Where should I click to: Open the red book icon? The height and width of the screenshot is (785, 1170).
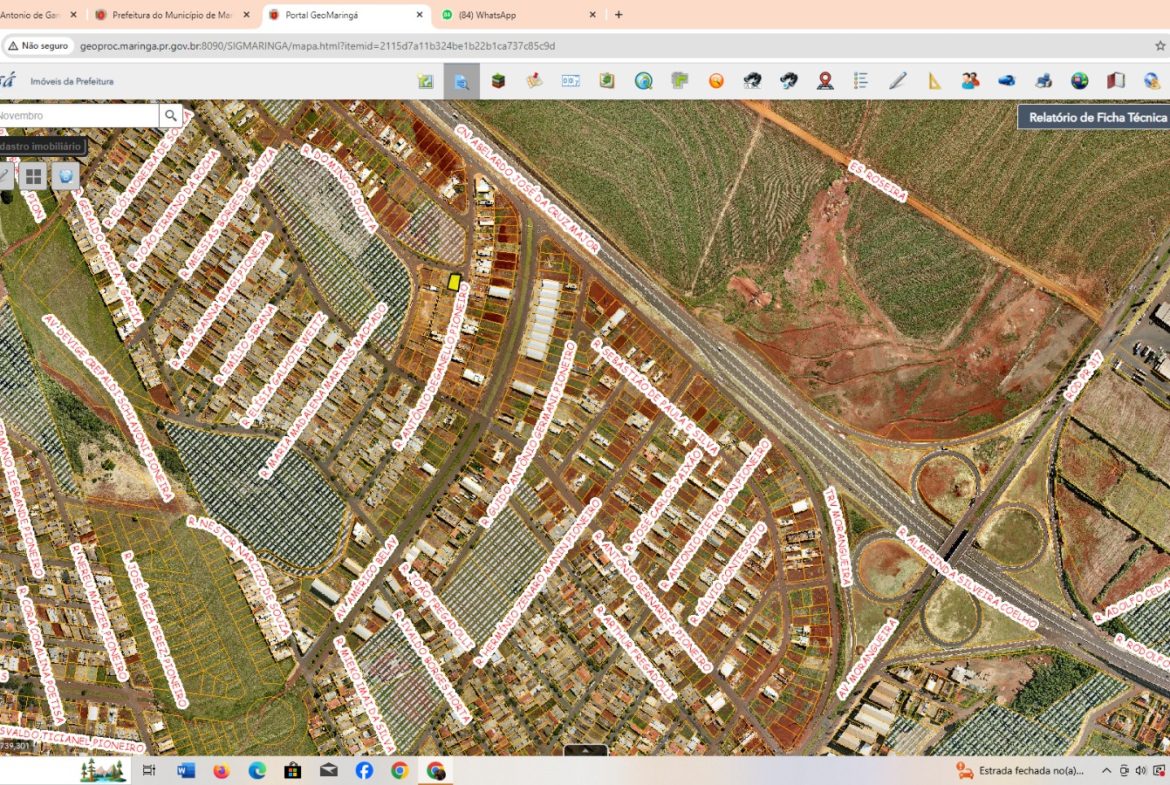pyautogui.click(x=1116, y=81)
